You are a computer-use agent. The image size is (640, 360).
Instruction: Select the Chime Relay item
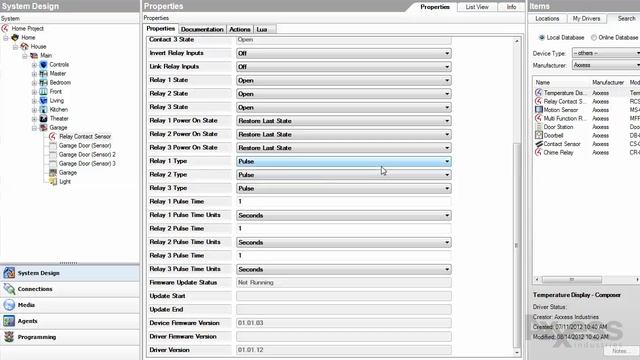558,152
